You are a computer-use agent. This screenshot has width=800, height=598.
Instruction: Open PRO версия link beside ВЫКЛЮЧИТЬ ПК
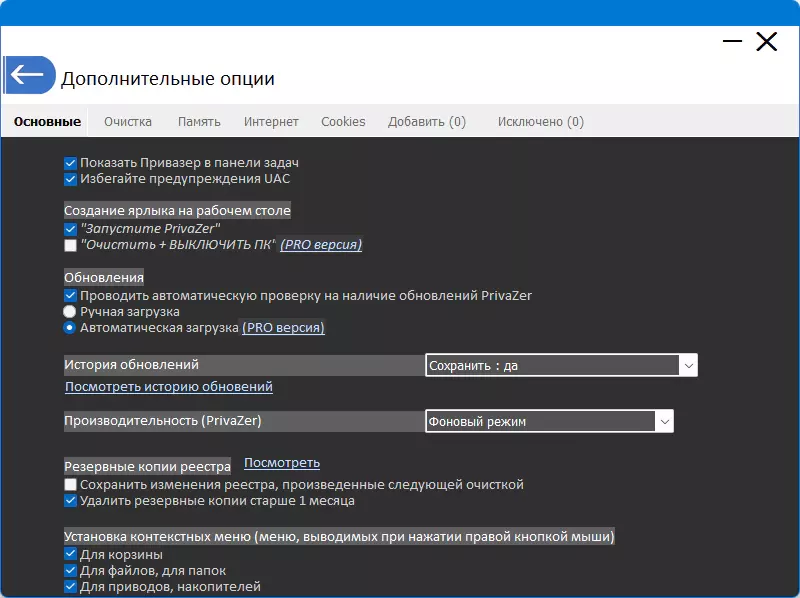click(321, 245)
